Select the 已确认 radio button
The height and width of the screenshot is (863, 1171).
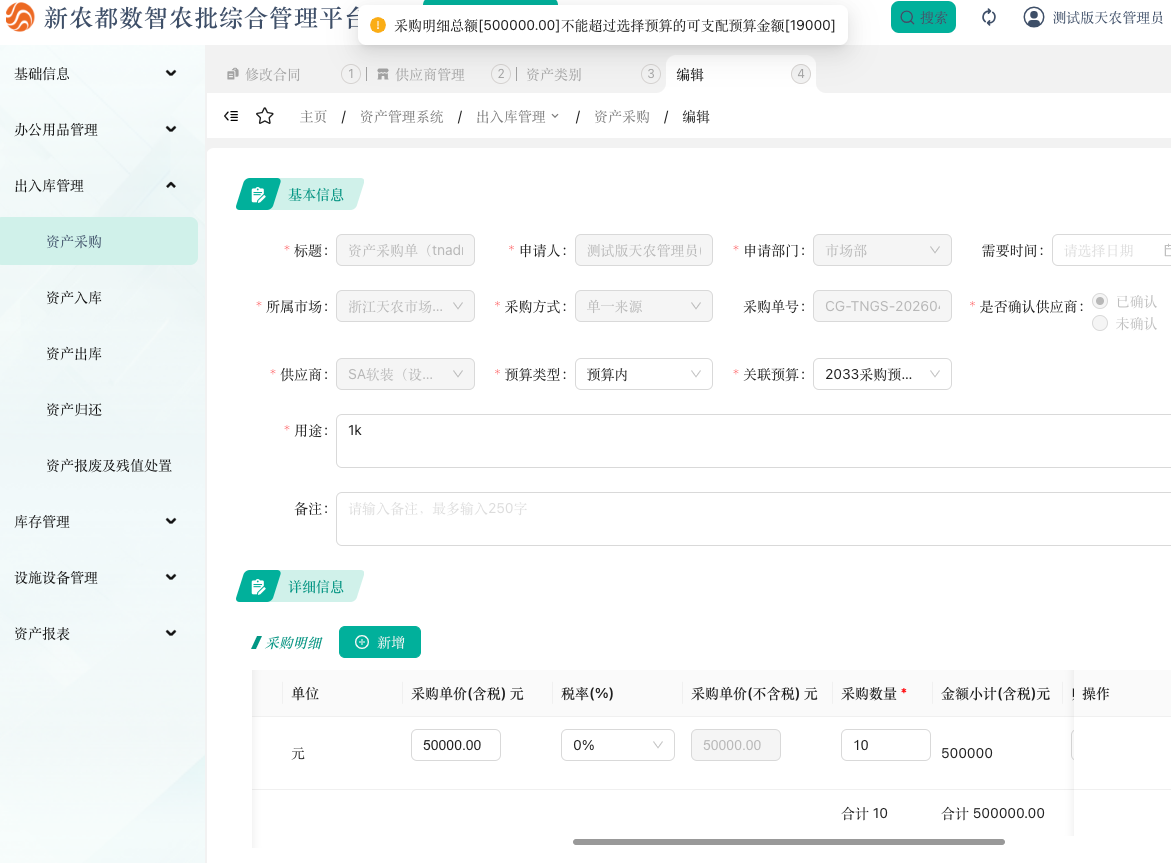1100,301
